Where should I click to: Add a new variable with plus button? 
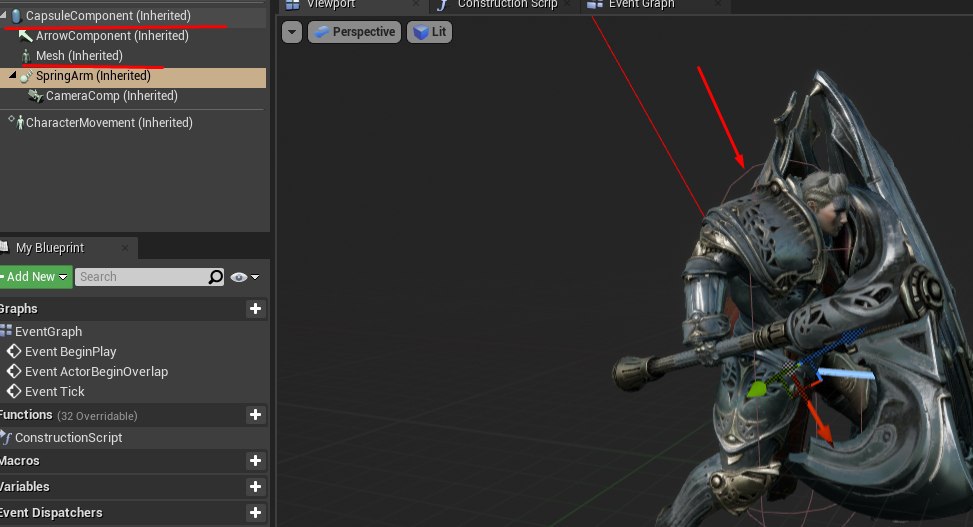pos(255,487)
